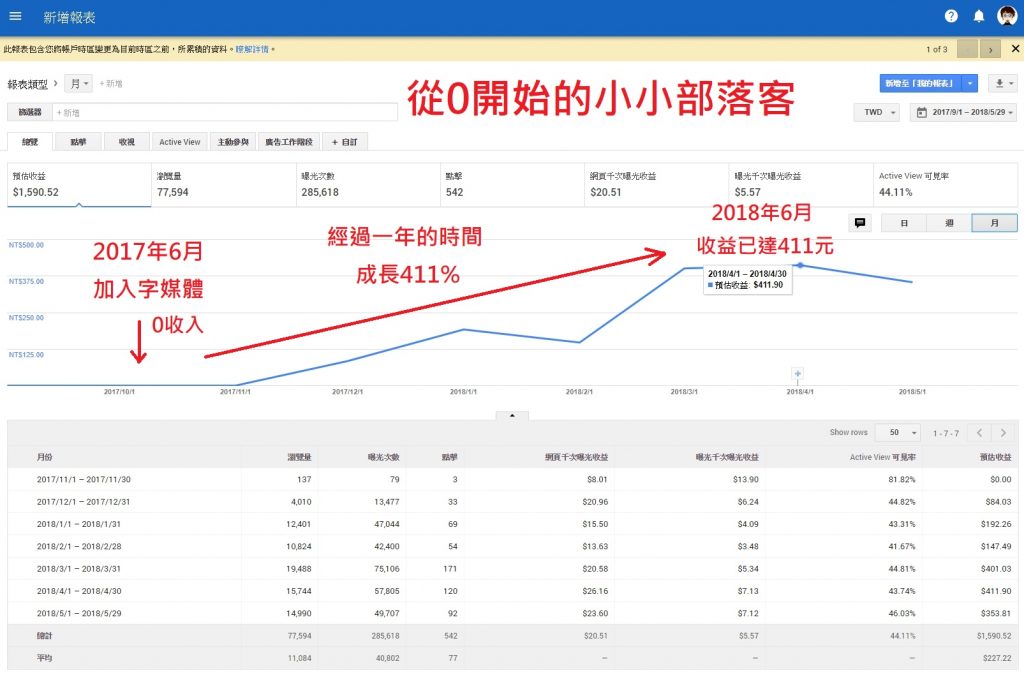Image resolution: width=1024 pixels, height=673 pixels.
Task: Switch chart to monthly (月) view
Action: (994, 224)
